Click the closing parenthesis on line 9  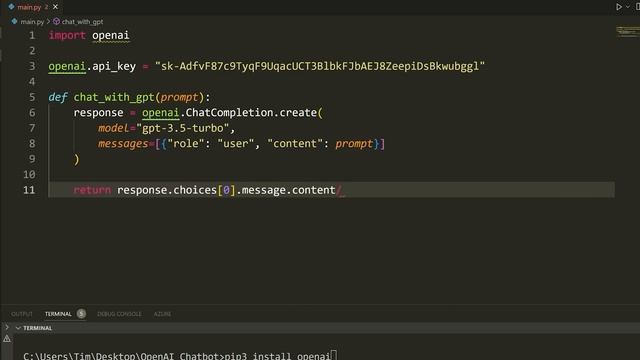tap(76, 159)
